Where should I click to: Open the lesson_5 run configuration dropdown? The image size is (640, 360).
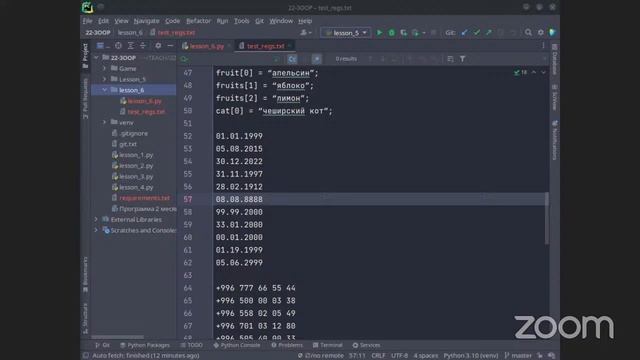(346, 33)
